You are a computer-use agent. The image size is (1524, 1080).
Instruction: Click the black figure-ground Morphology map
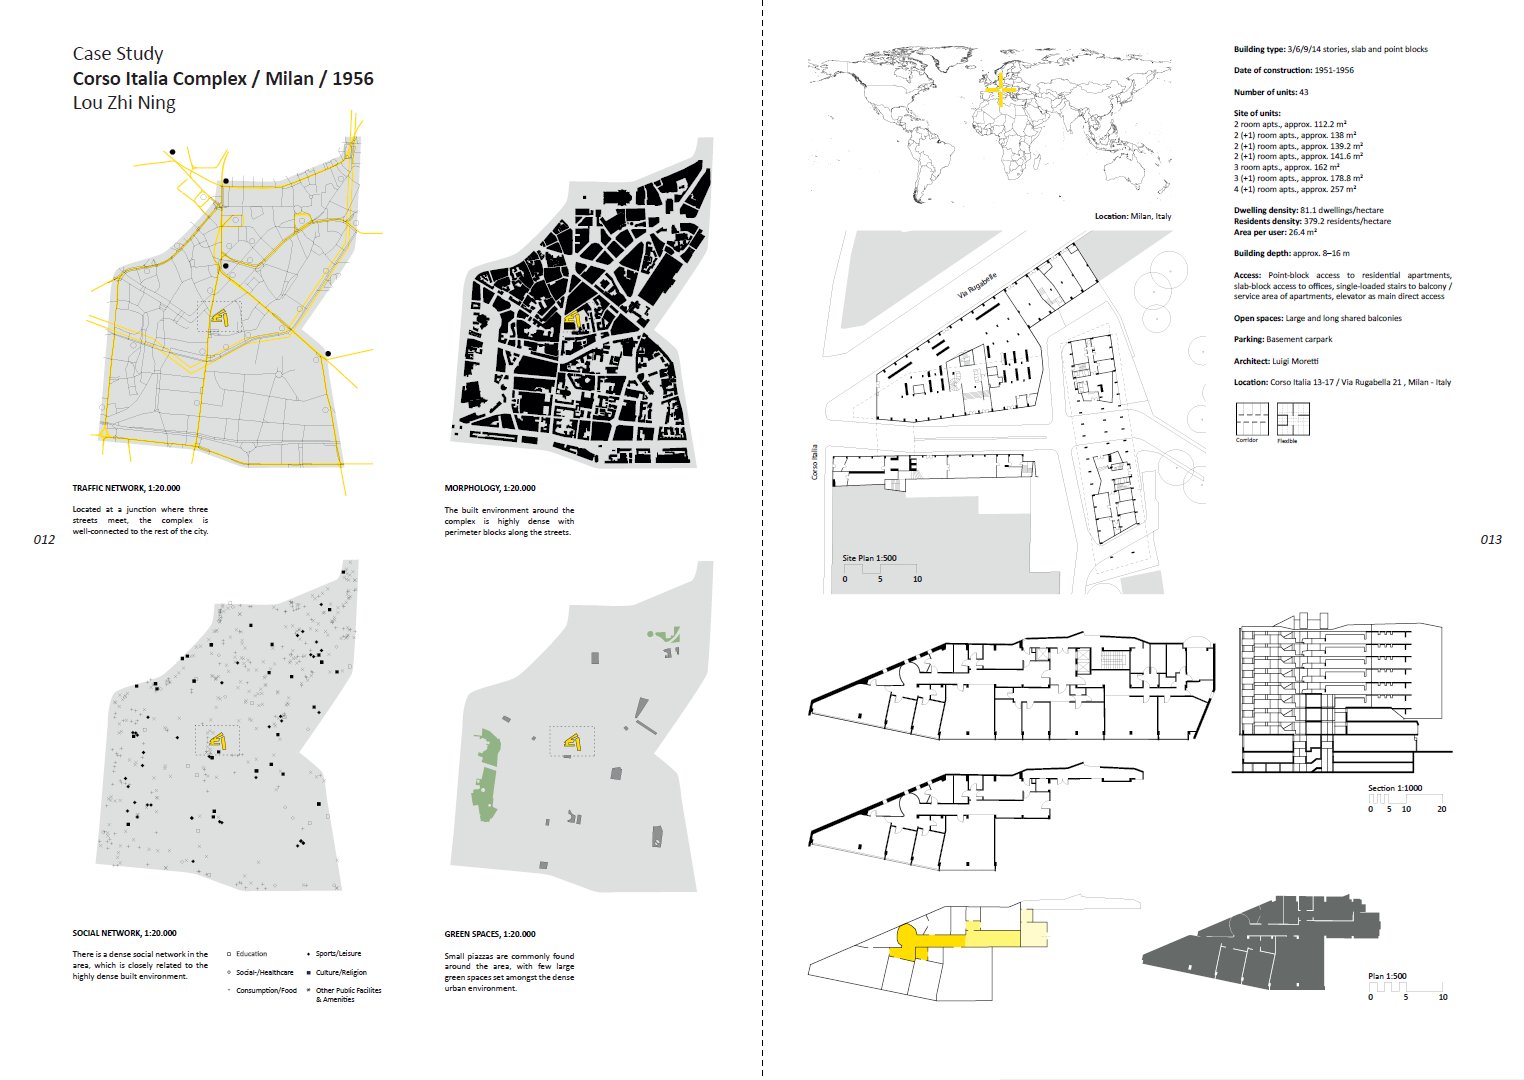tap(584, 315)
